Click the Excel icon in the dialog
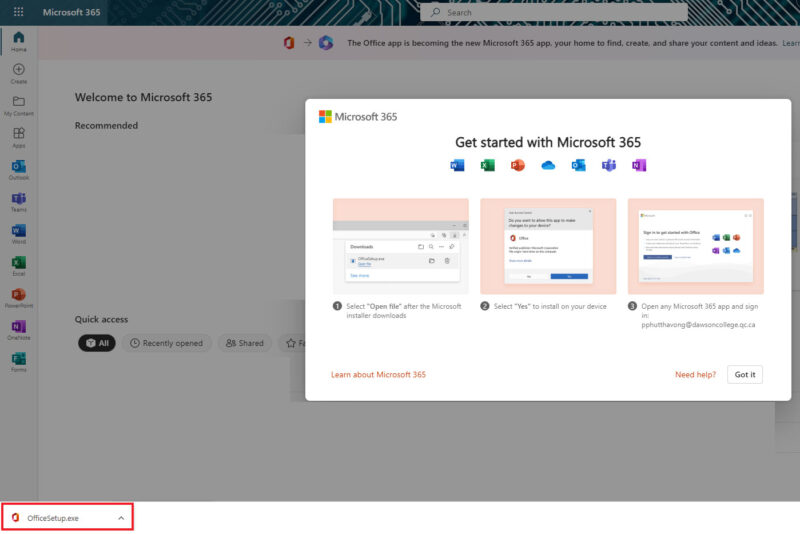The image size is (800, 534). point(487,165)
